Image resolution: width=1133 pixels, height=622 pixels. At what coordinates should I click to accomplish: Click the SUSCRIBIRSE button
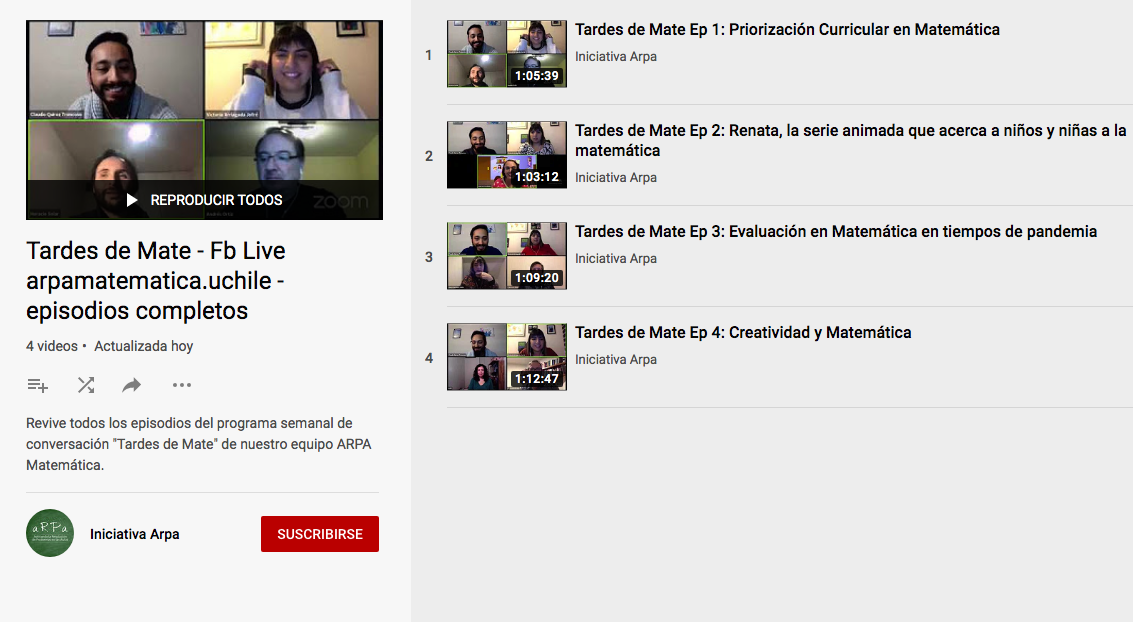pos(319,534)
